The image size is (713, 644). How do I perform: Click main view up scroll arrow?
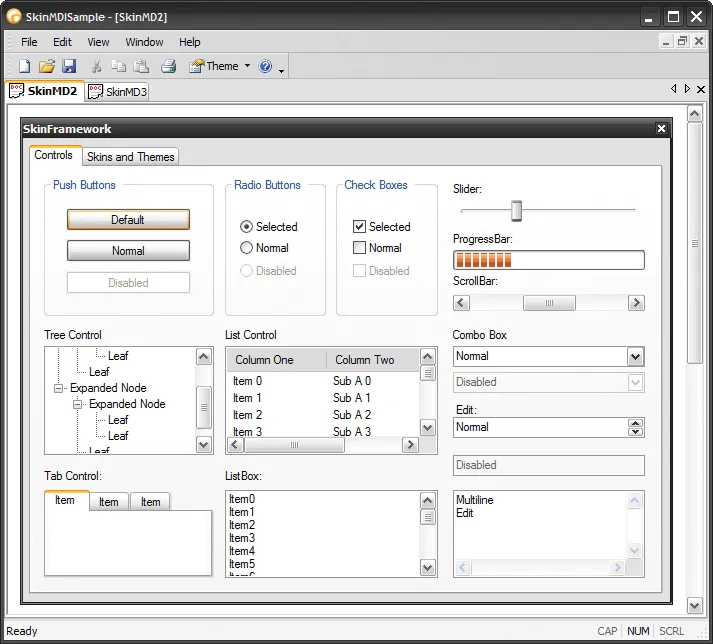tap(694, 113)
